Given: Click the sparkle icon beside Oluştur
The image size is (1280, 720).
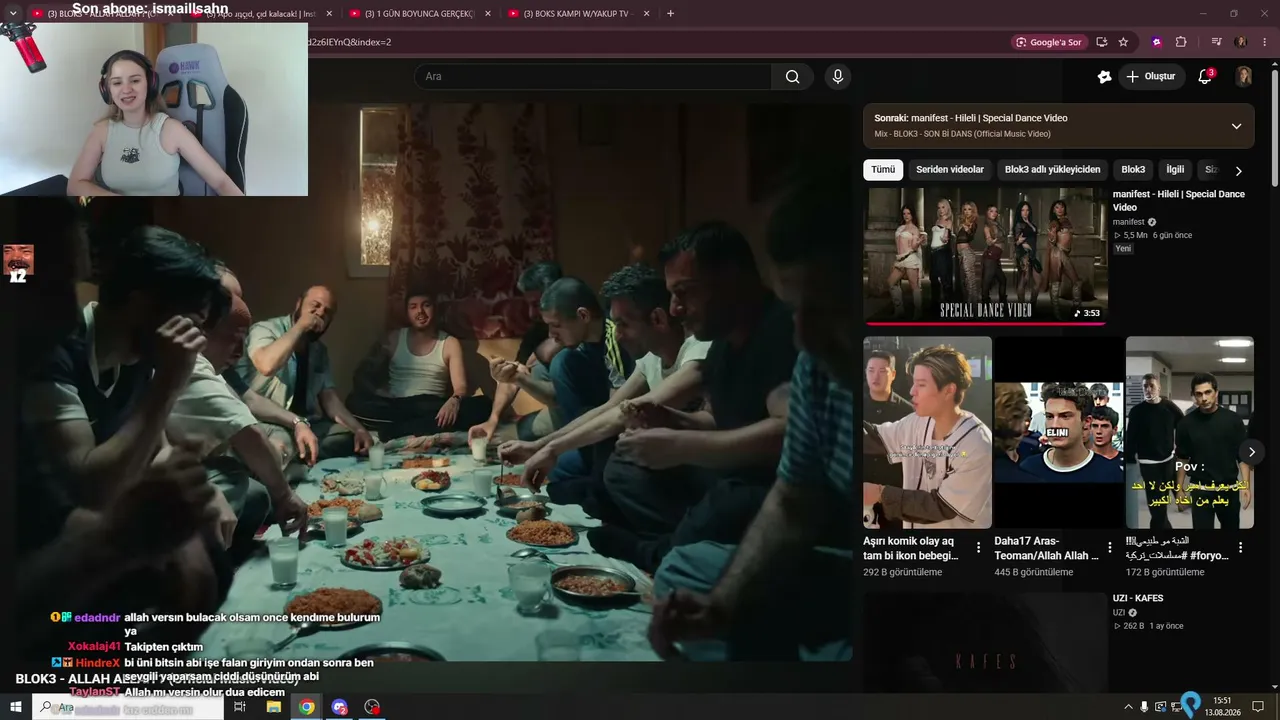Looking at the screenshot, I should point(1104,77).
